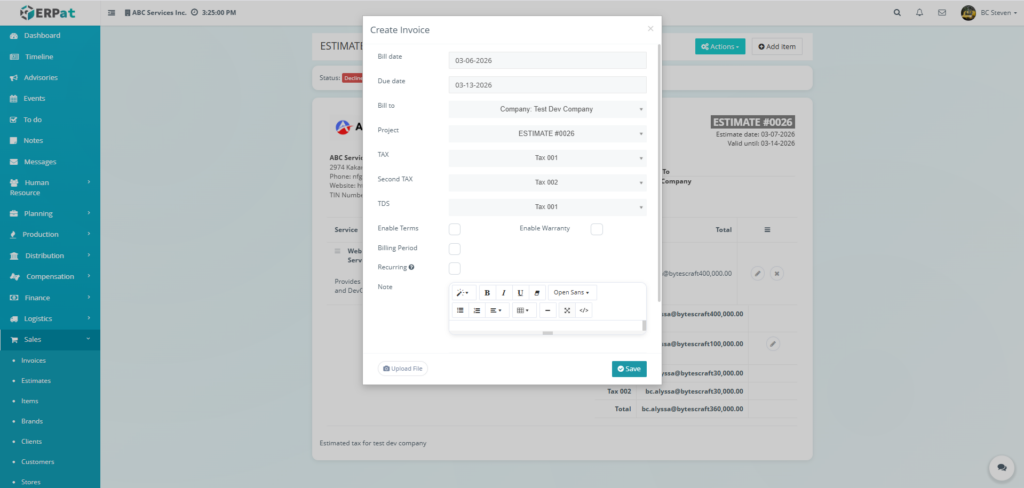
Task: Enable the Warranty checkbox
Action: pyautogui.click(x=596, y=229)
